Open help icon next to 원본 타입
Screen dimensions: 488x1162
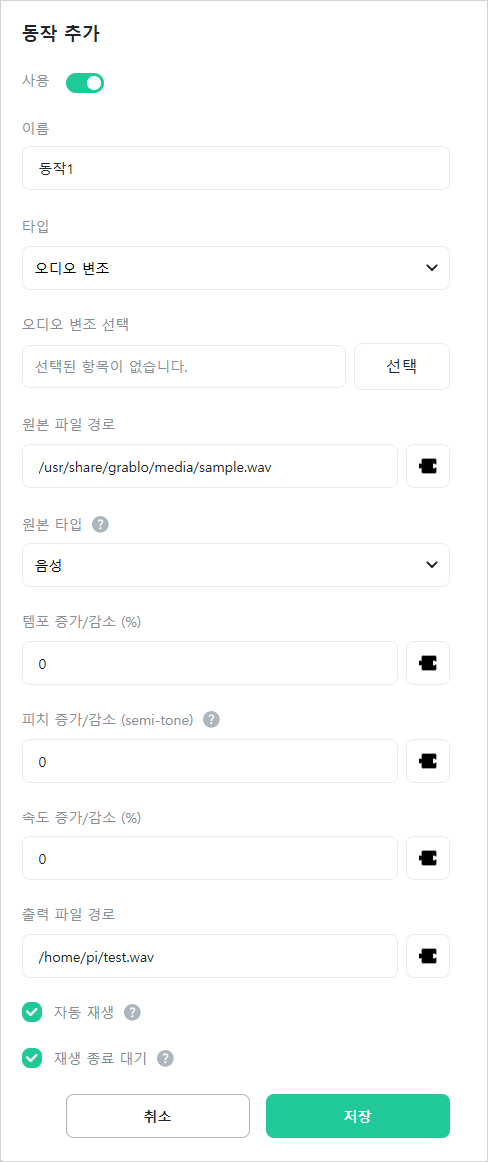[x=101, y=525]
